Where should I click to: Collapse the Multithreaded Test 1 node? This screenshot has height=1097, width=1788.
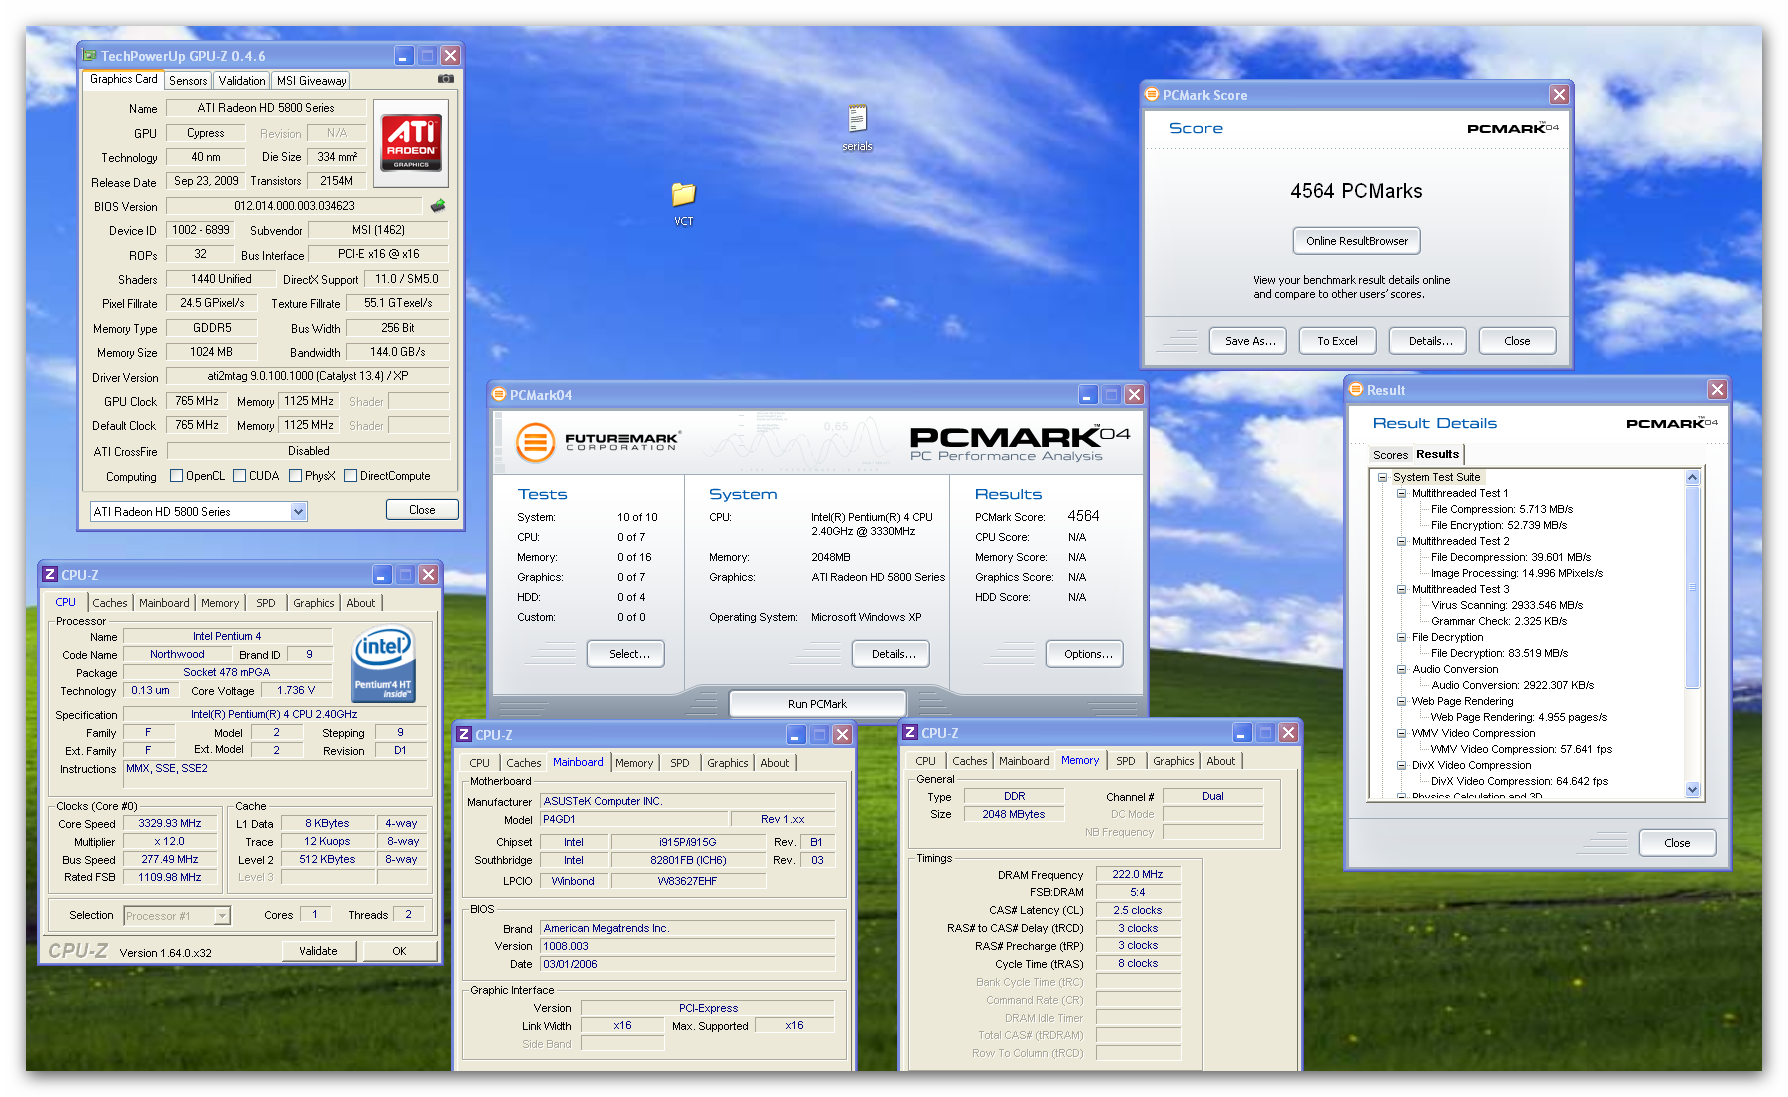tap(1402, 493)
